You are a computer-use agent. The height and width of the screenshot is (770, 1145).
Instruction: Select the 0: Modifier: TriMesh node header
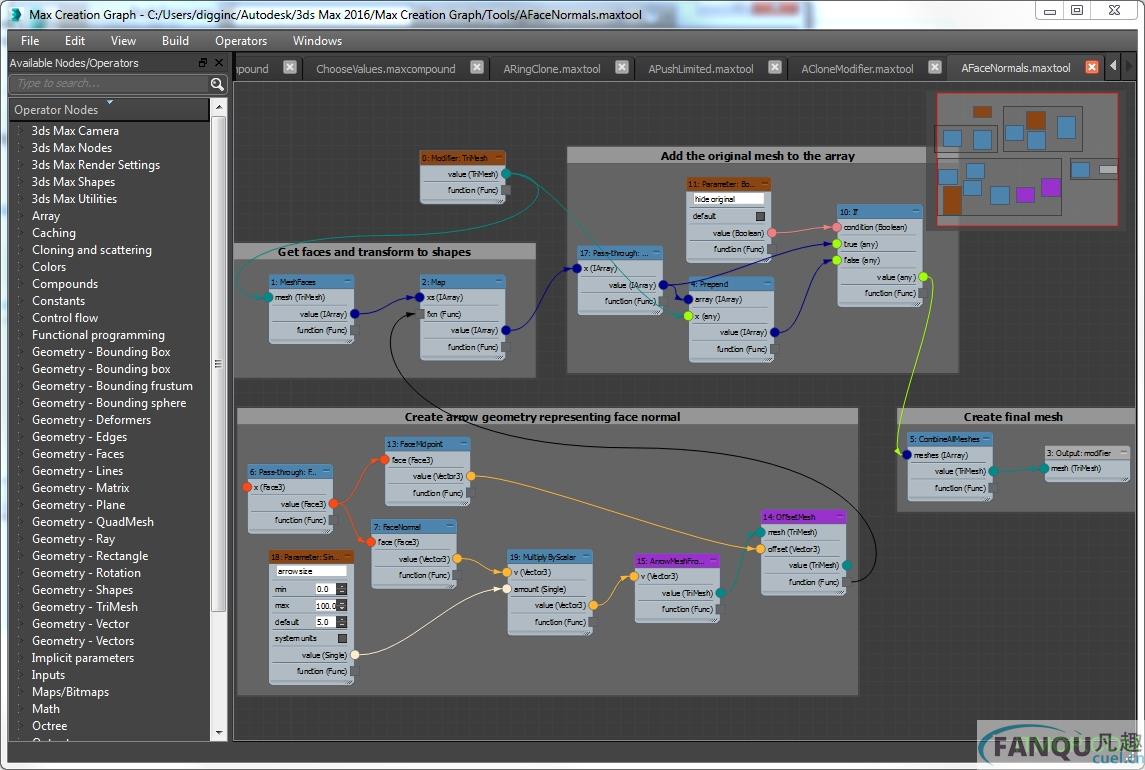tap(463, 158)
